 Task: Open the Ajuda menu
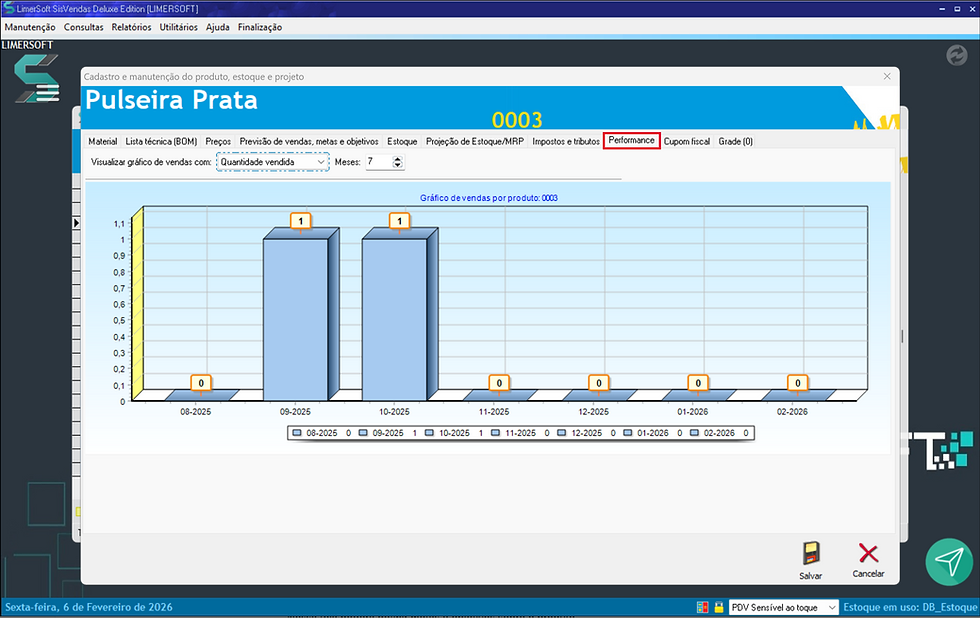click(x=218, y=27)
